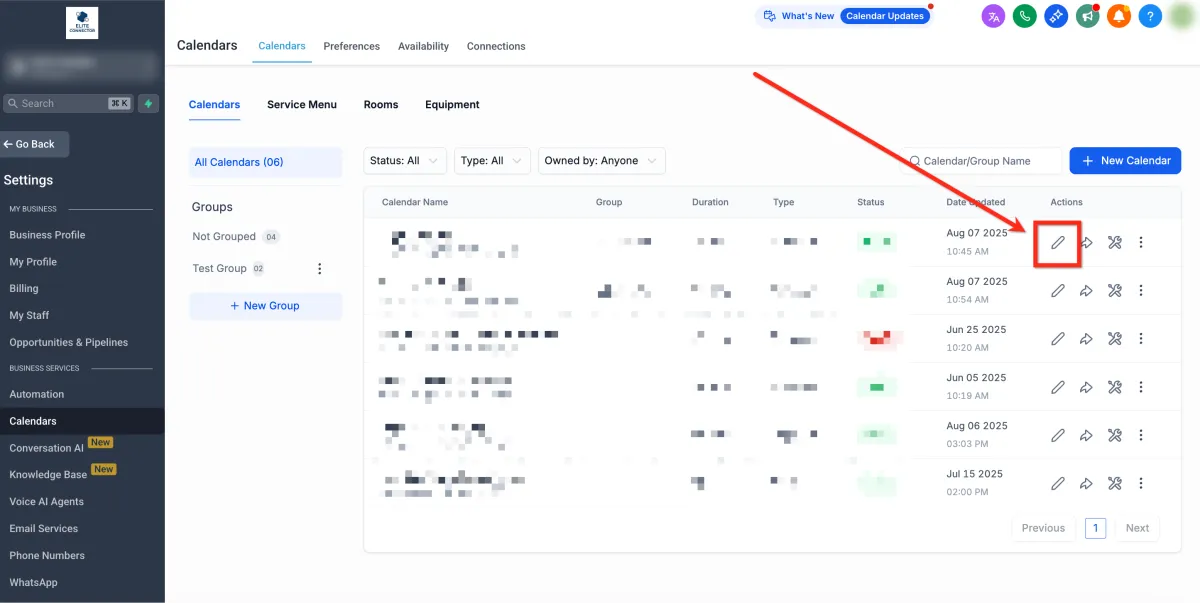Open the blue question mark help icon

coord(1150,16)
